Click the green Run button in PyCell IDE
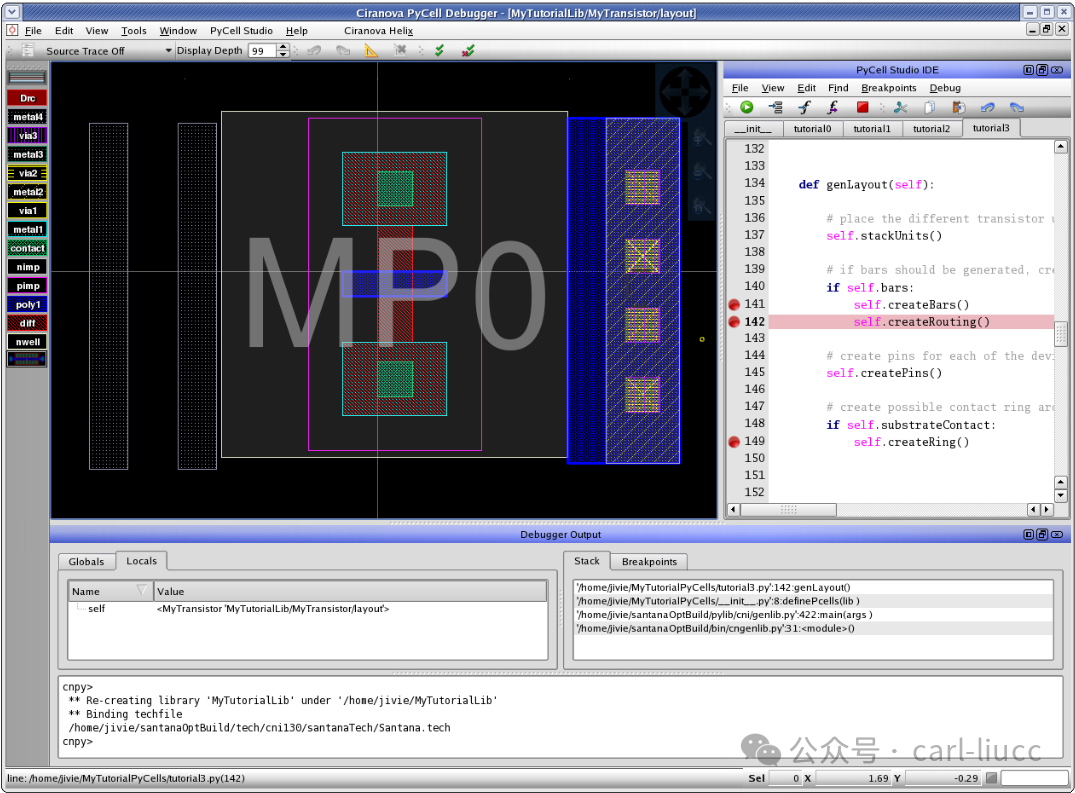The width and height of the screenshot is (1075, 793). click(x=747, y=107)
